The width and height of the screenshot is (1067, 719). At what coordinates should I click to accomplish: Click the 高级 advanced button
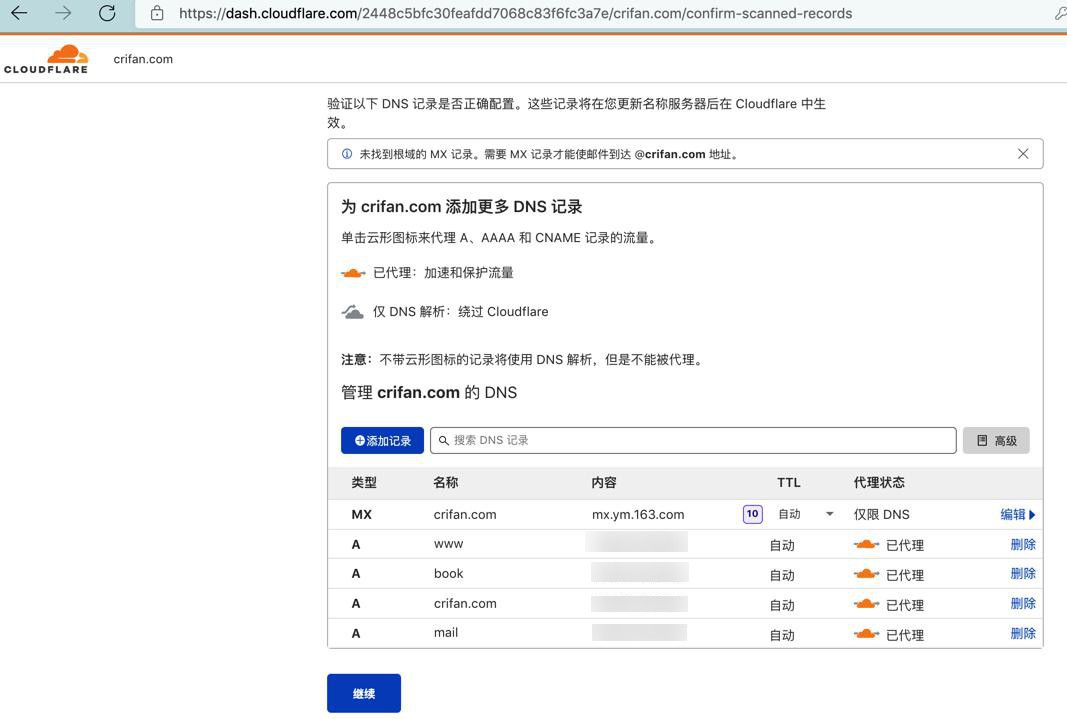point(996,441)
